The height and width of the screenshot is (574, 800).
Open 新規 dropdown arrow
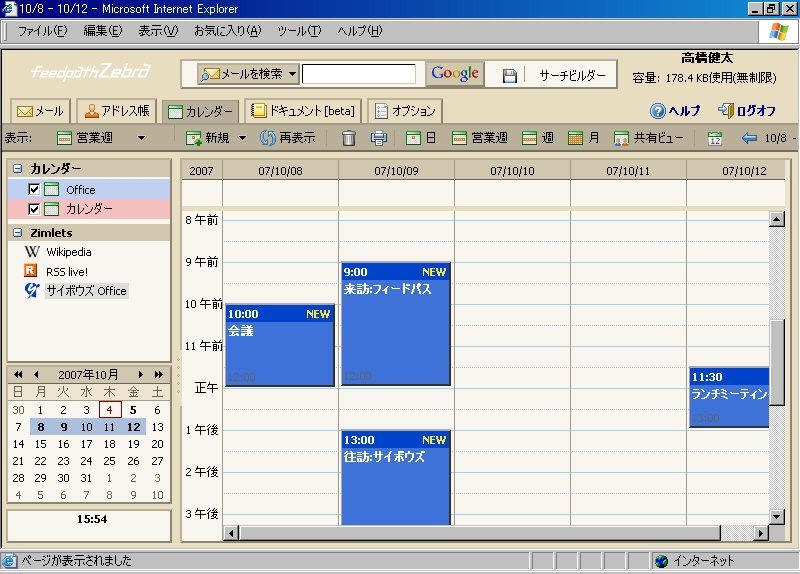[242, 138]
